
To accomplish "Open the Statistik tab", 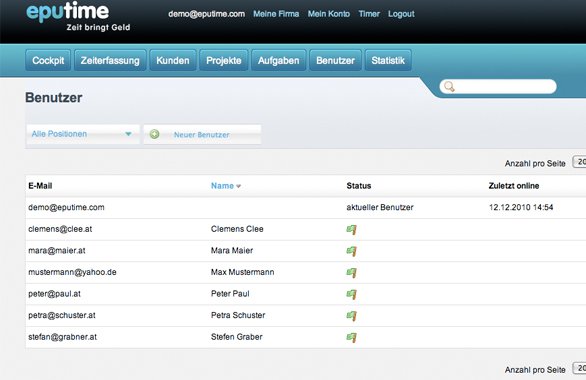I will (388, 60).
